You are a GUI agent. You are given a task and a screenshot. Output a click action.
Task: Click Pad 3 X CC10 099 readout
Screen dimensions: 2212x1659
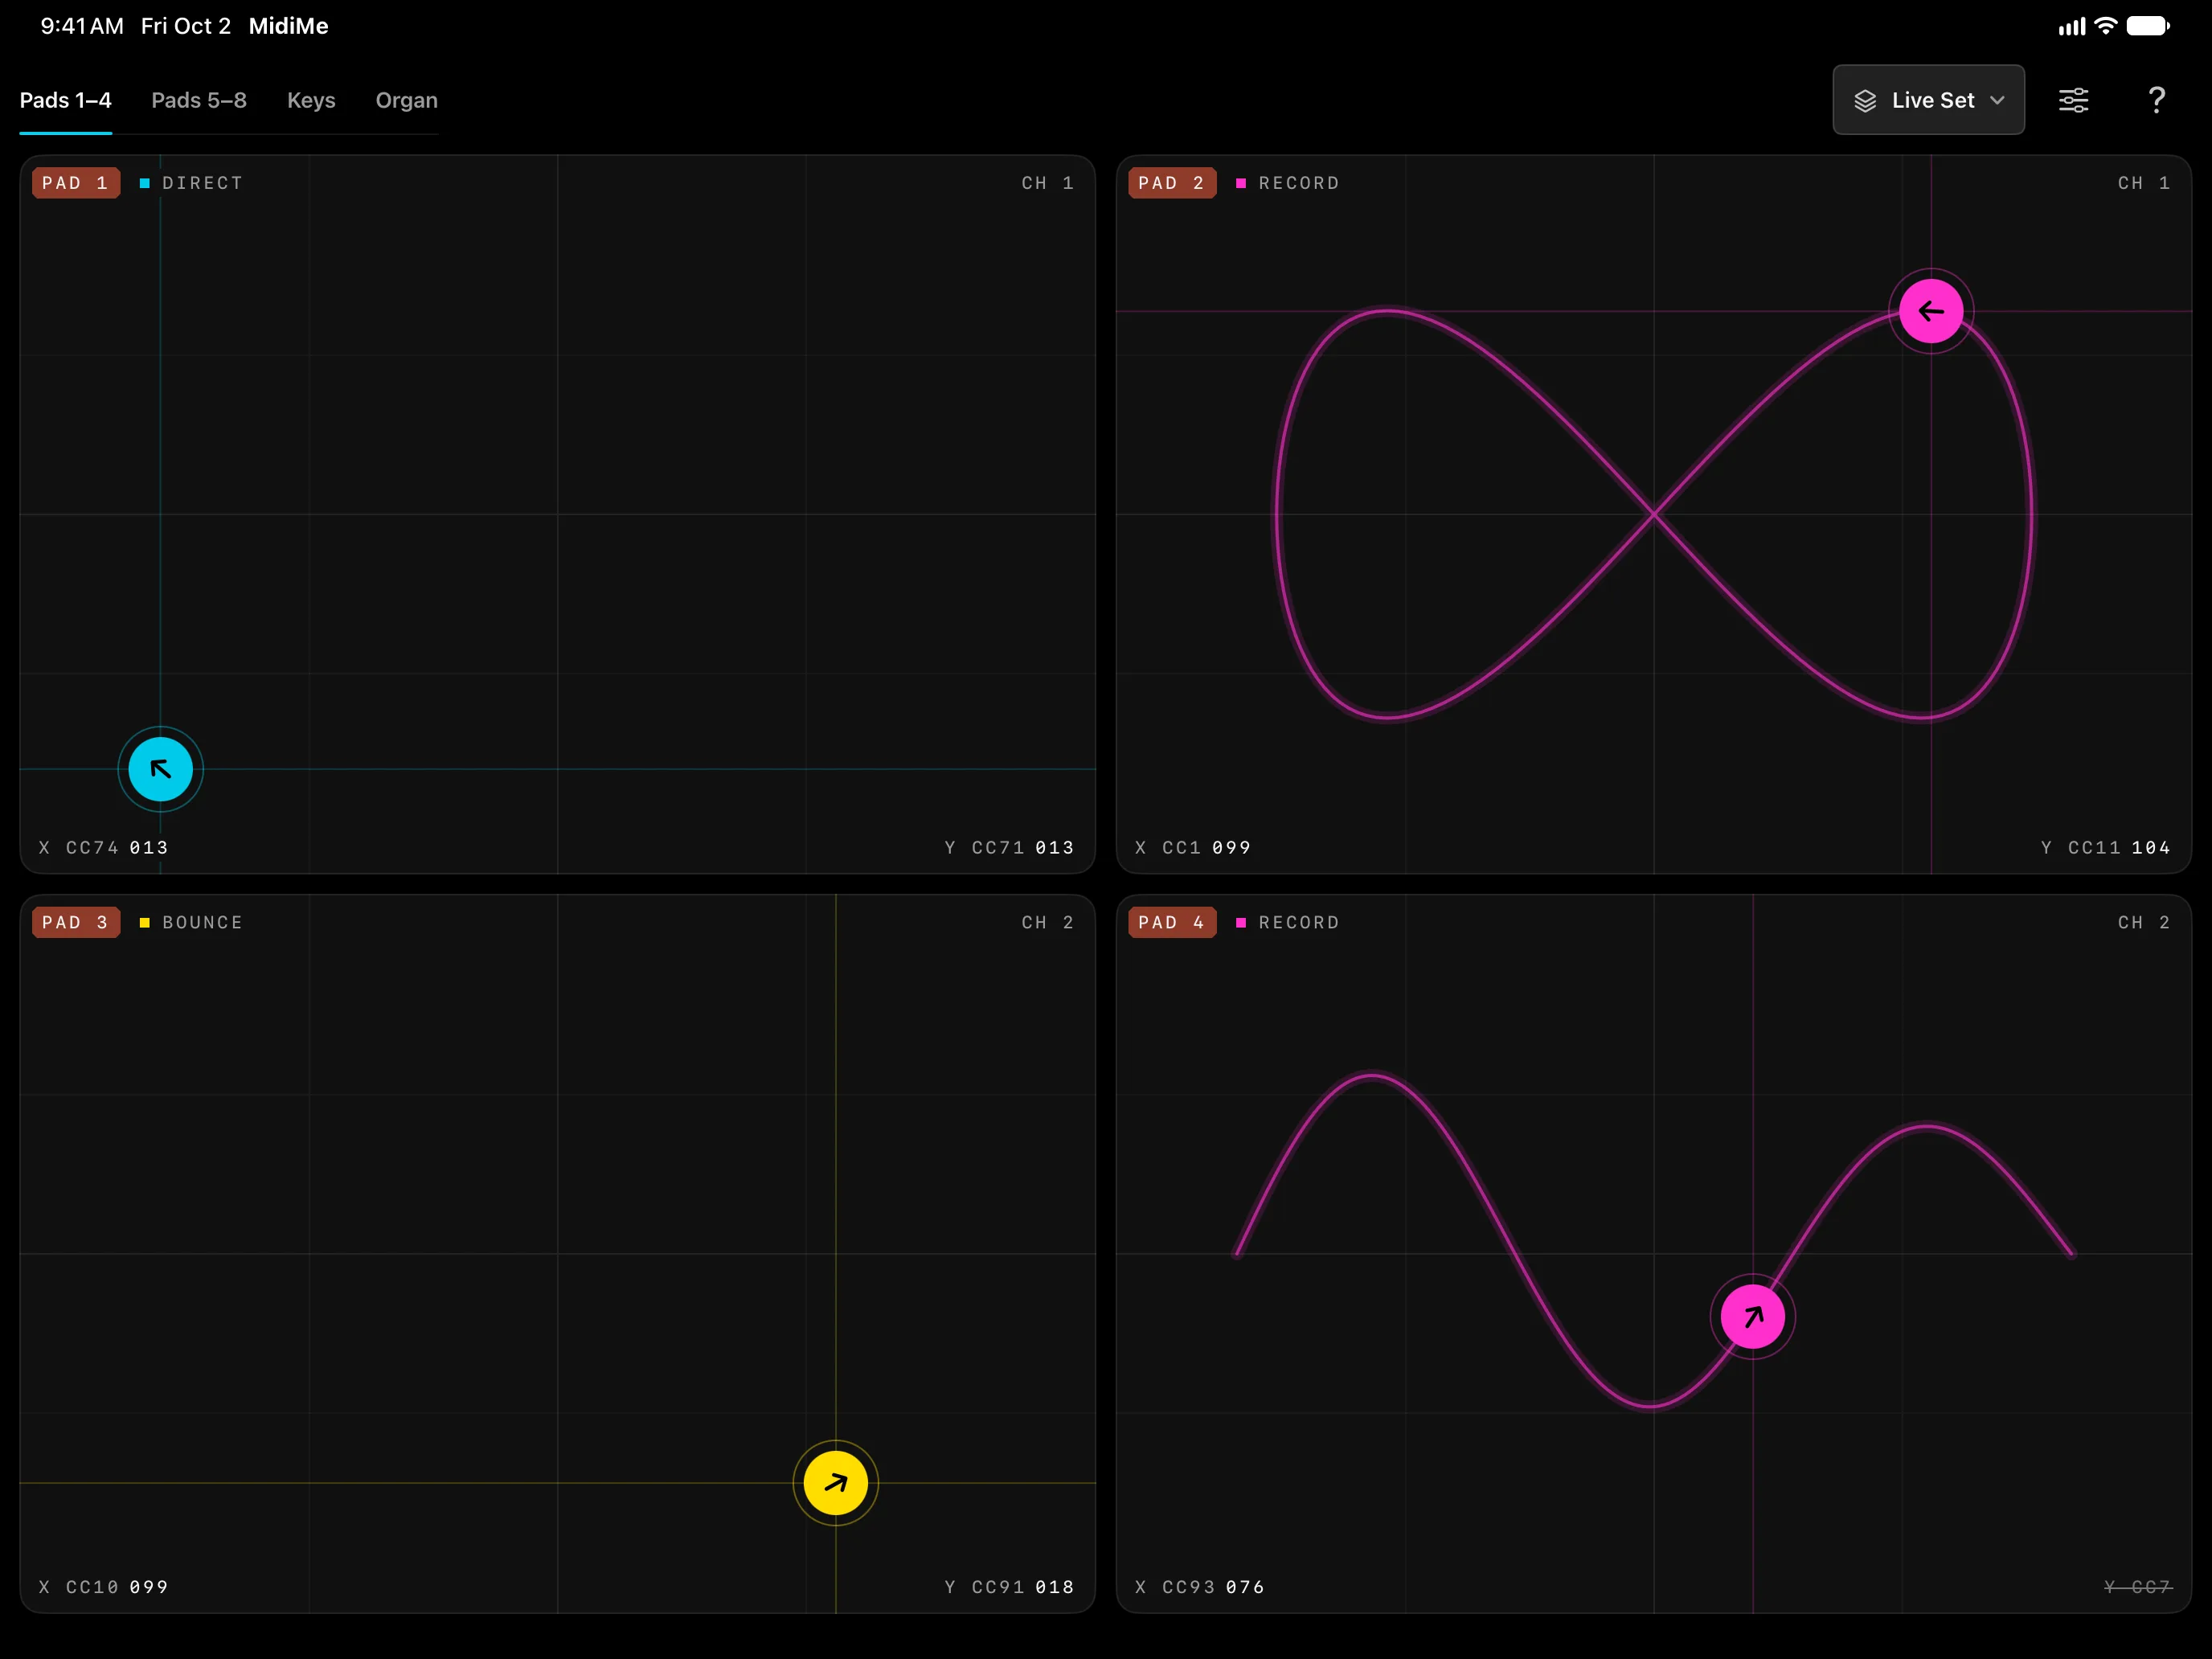[x=104, y=1586]
